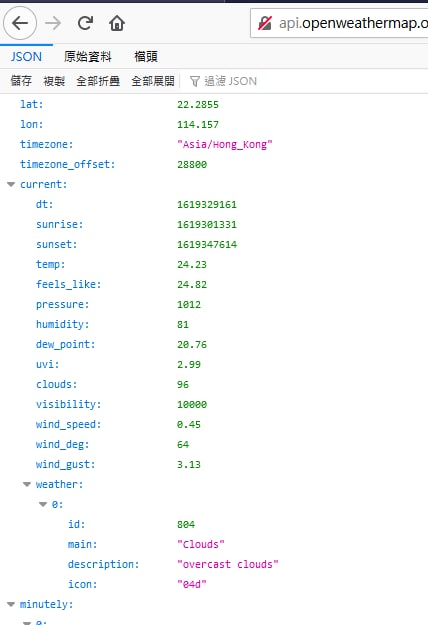This screenshot has width=428, height=625.
Task: Click the 過濾 JSON filter field
Action: pos(307,81)
